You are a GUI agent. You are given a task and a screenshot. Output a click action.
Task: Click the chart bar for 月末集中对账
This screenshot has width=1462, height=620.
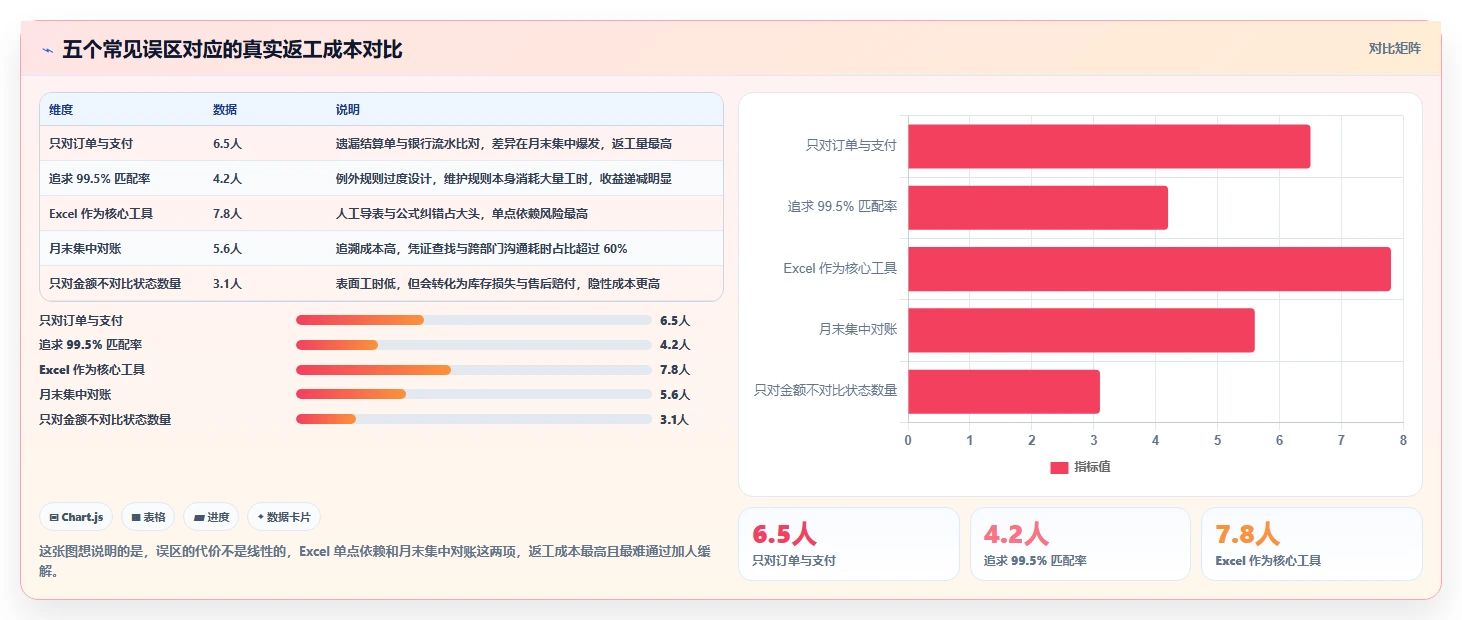click(x=1081, y=330)
